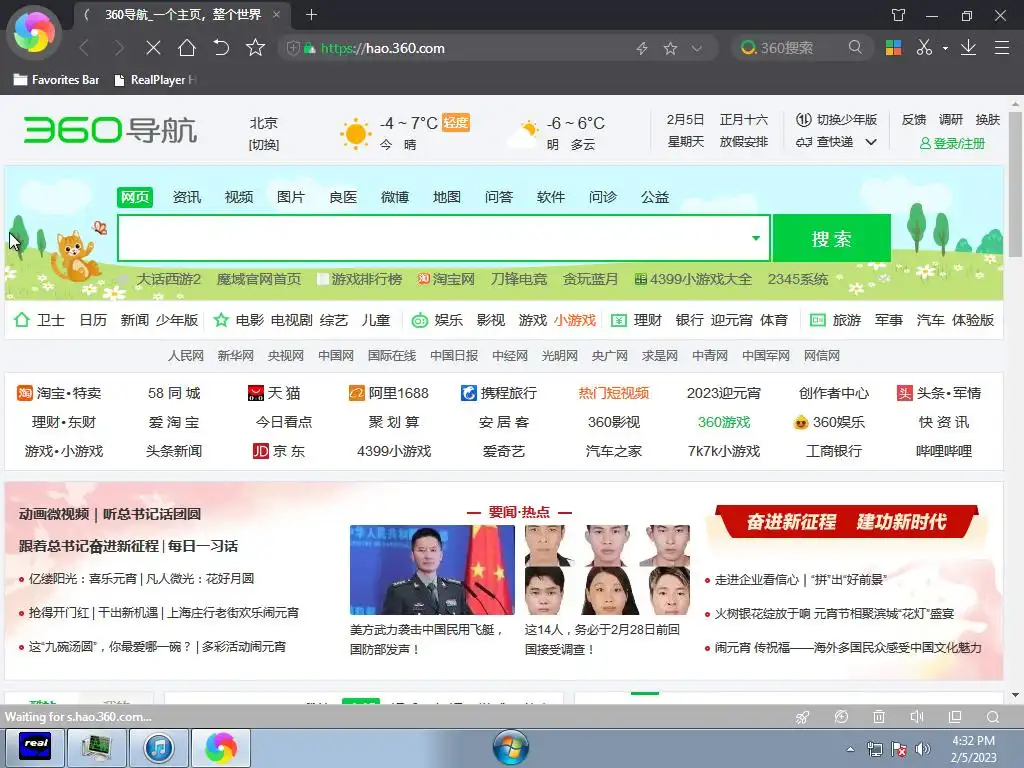Click the star icon beside 电影

click(x=221, y=320)
